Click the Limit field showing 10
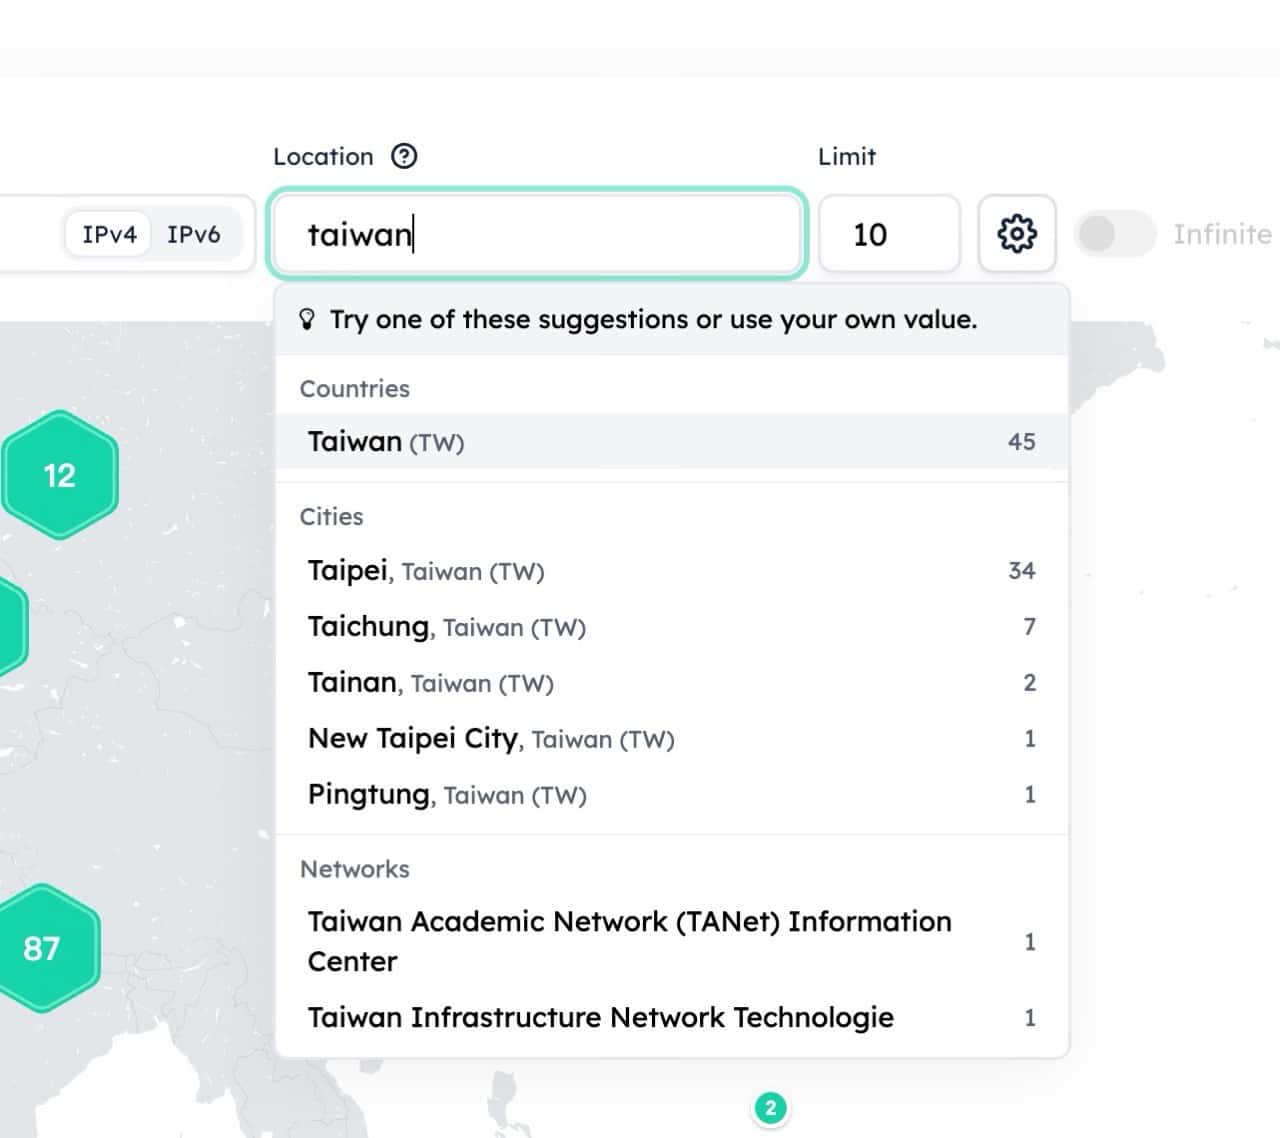 click(x=888, y=234)
